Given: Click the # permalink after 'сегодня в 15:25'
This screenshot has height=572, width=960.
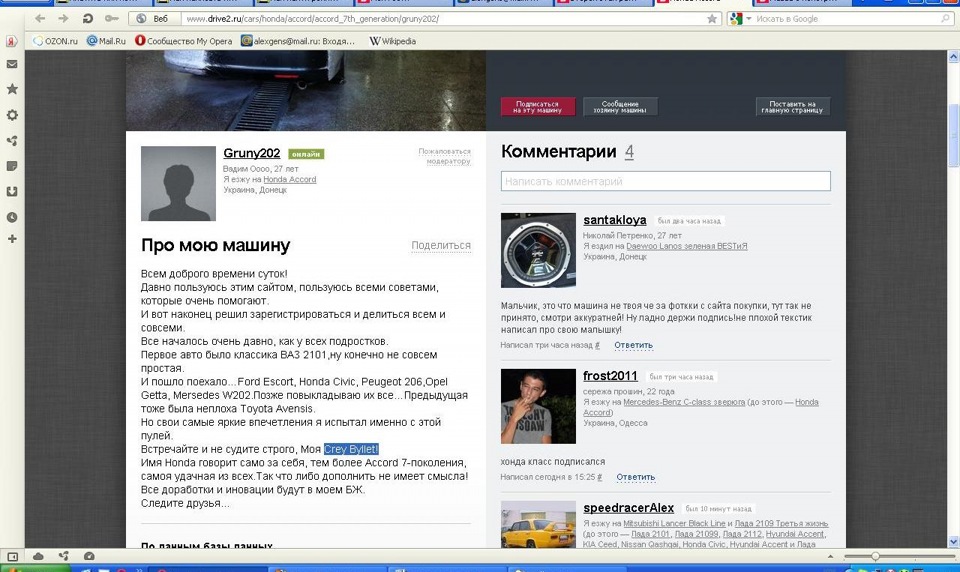Looking at the screenshot, I should click(600, 477).
